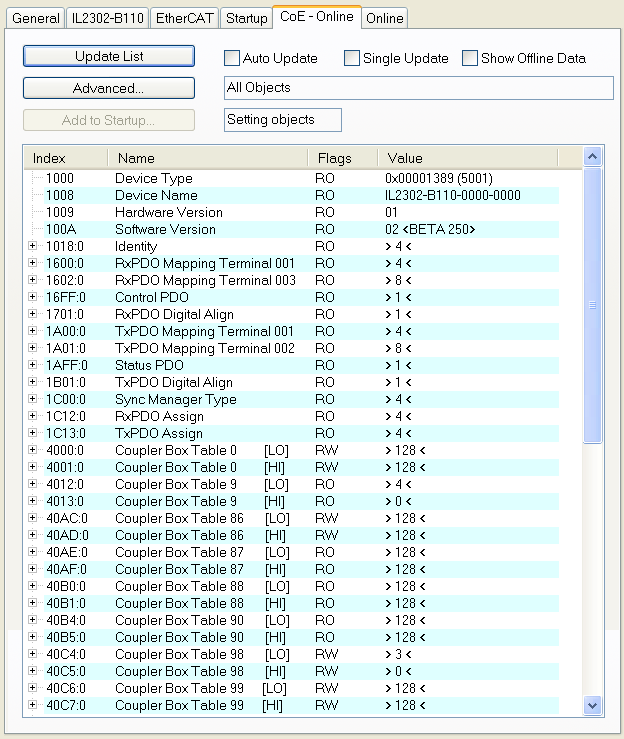624x739 pixels.
Task: Enable the Auto Update checkbox
Action: tap(232, 58)
